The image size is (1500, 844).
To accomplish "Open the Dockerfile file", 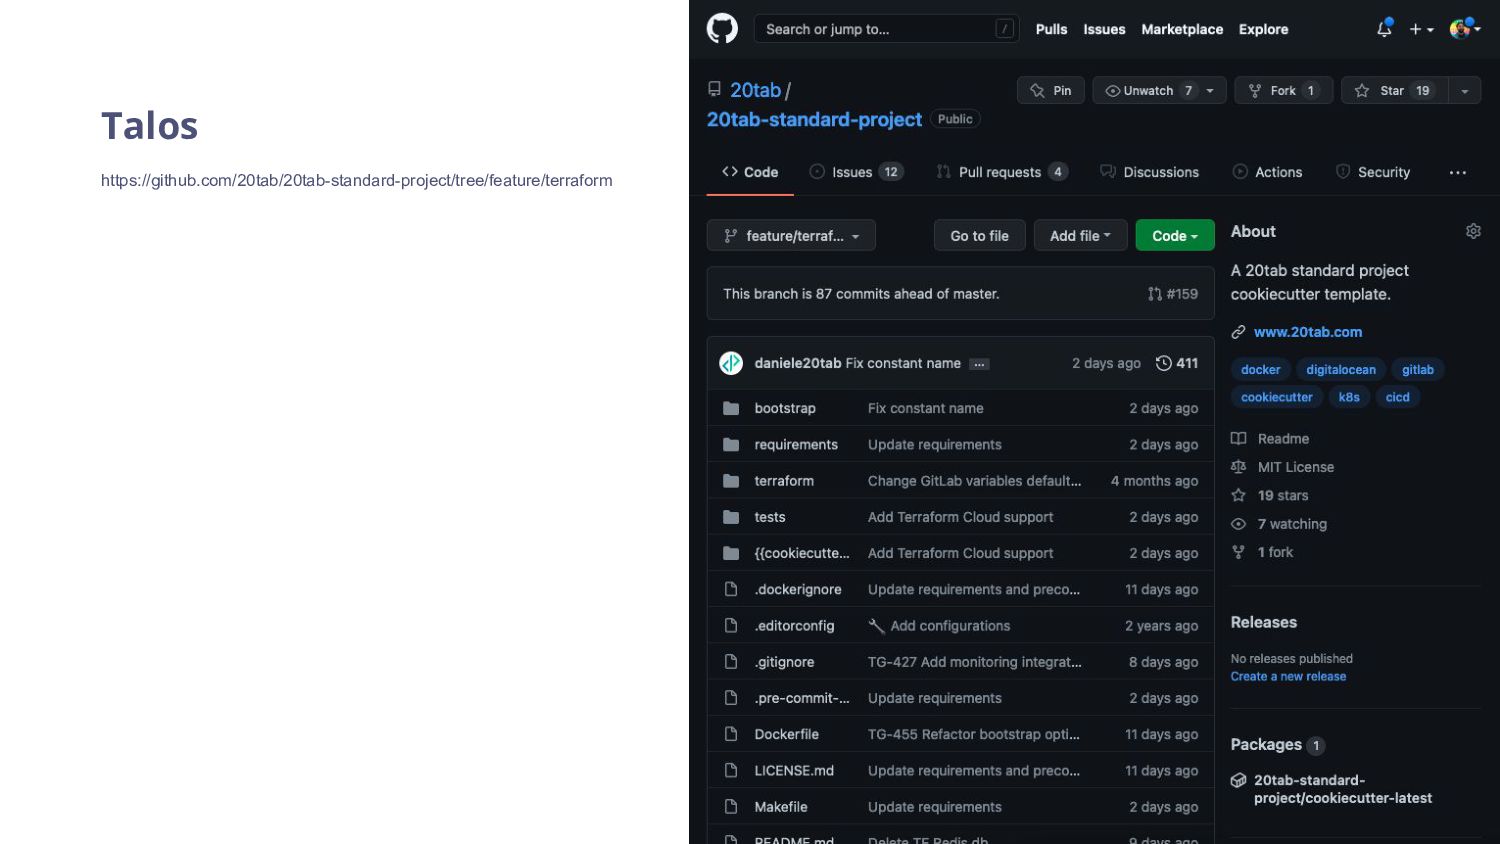I will [x=786, y=734].
